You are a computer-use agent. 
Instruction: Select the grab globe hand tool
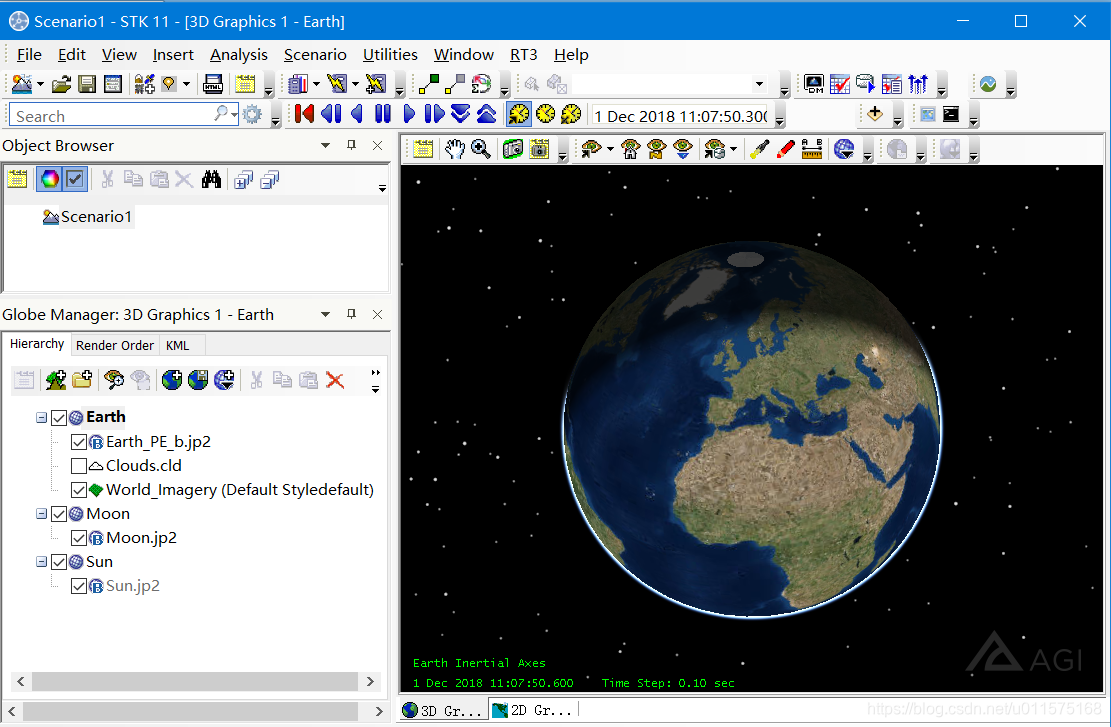[x=454, y=149]
